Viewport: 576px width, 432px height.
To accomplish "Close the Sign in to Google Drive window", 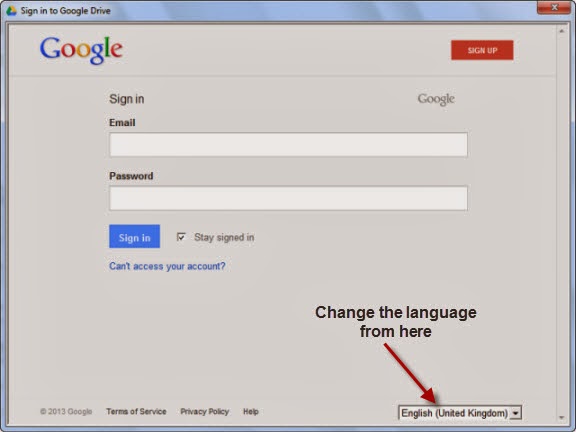I will coord(554,7).
